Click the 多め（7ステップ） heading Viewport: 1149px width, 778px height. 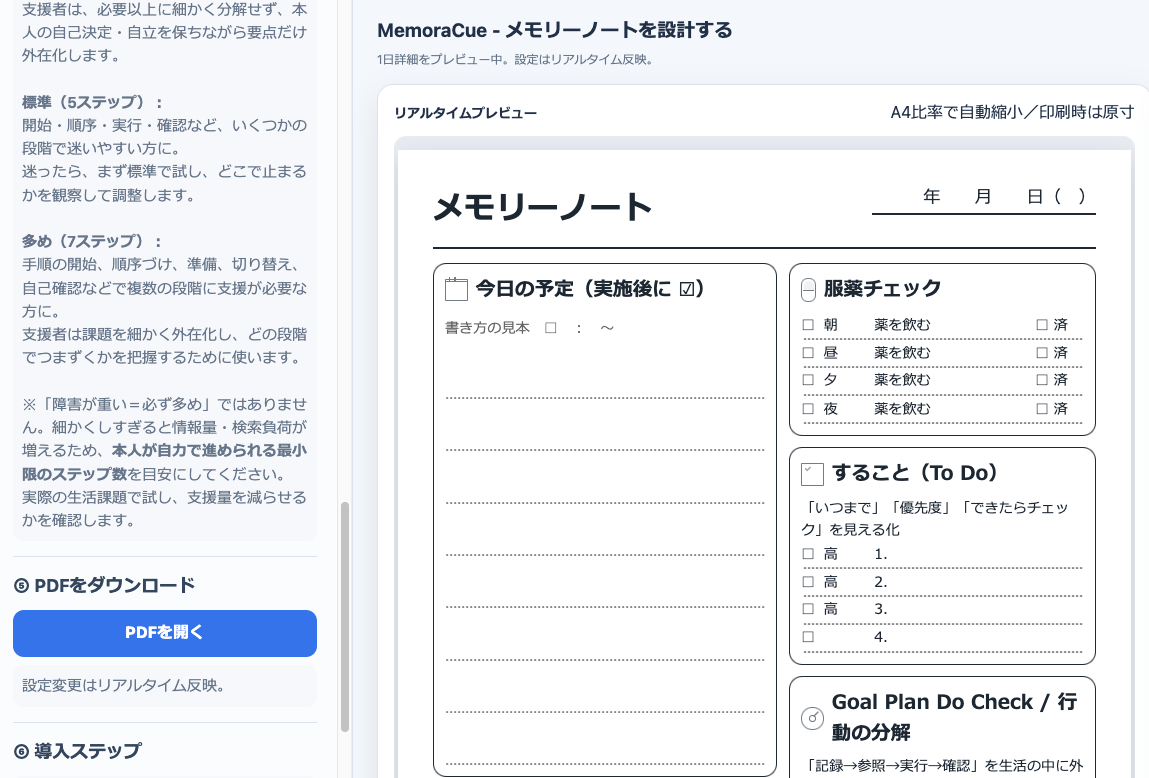tap(92, 241)
